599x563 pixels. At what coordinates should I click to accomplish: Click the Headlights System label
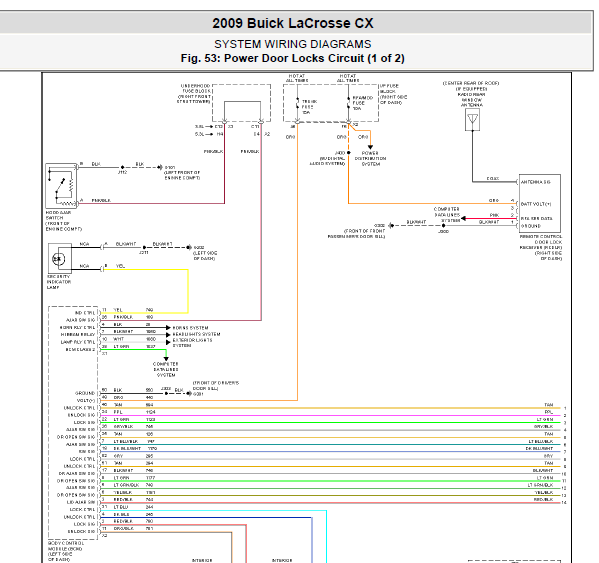click(196, 334)
